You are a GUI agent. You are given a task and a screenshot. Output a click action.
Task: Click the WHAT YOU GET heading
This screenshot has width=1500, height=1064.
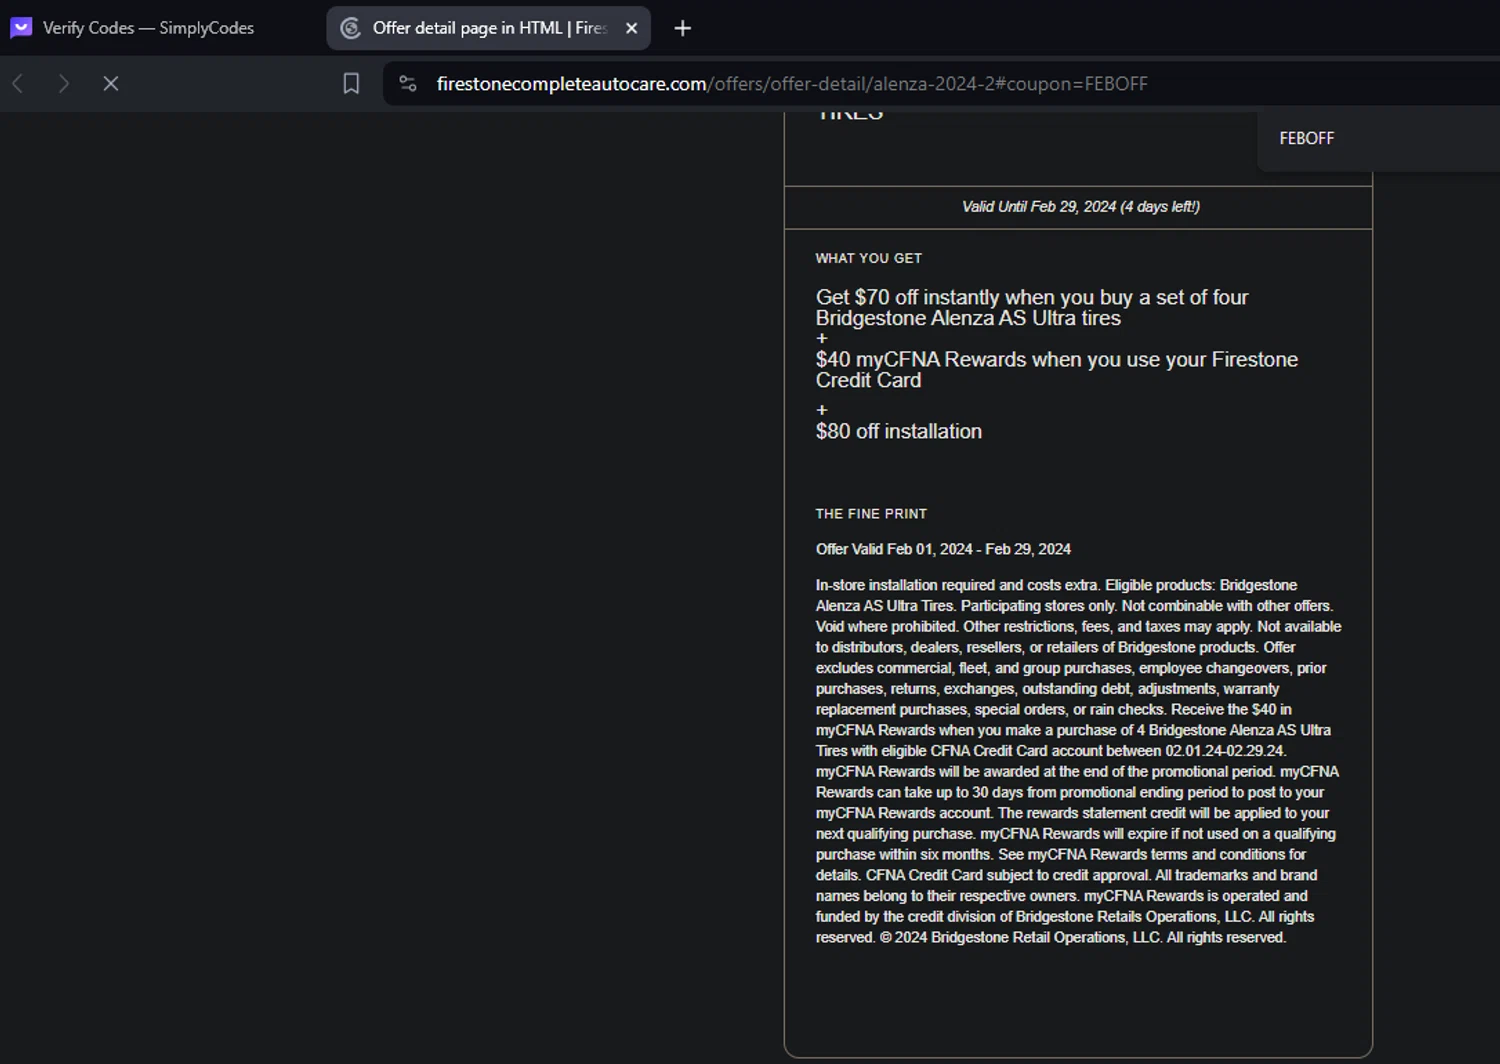point(869,258)
